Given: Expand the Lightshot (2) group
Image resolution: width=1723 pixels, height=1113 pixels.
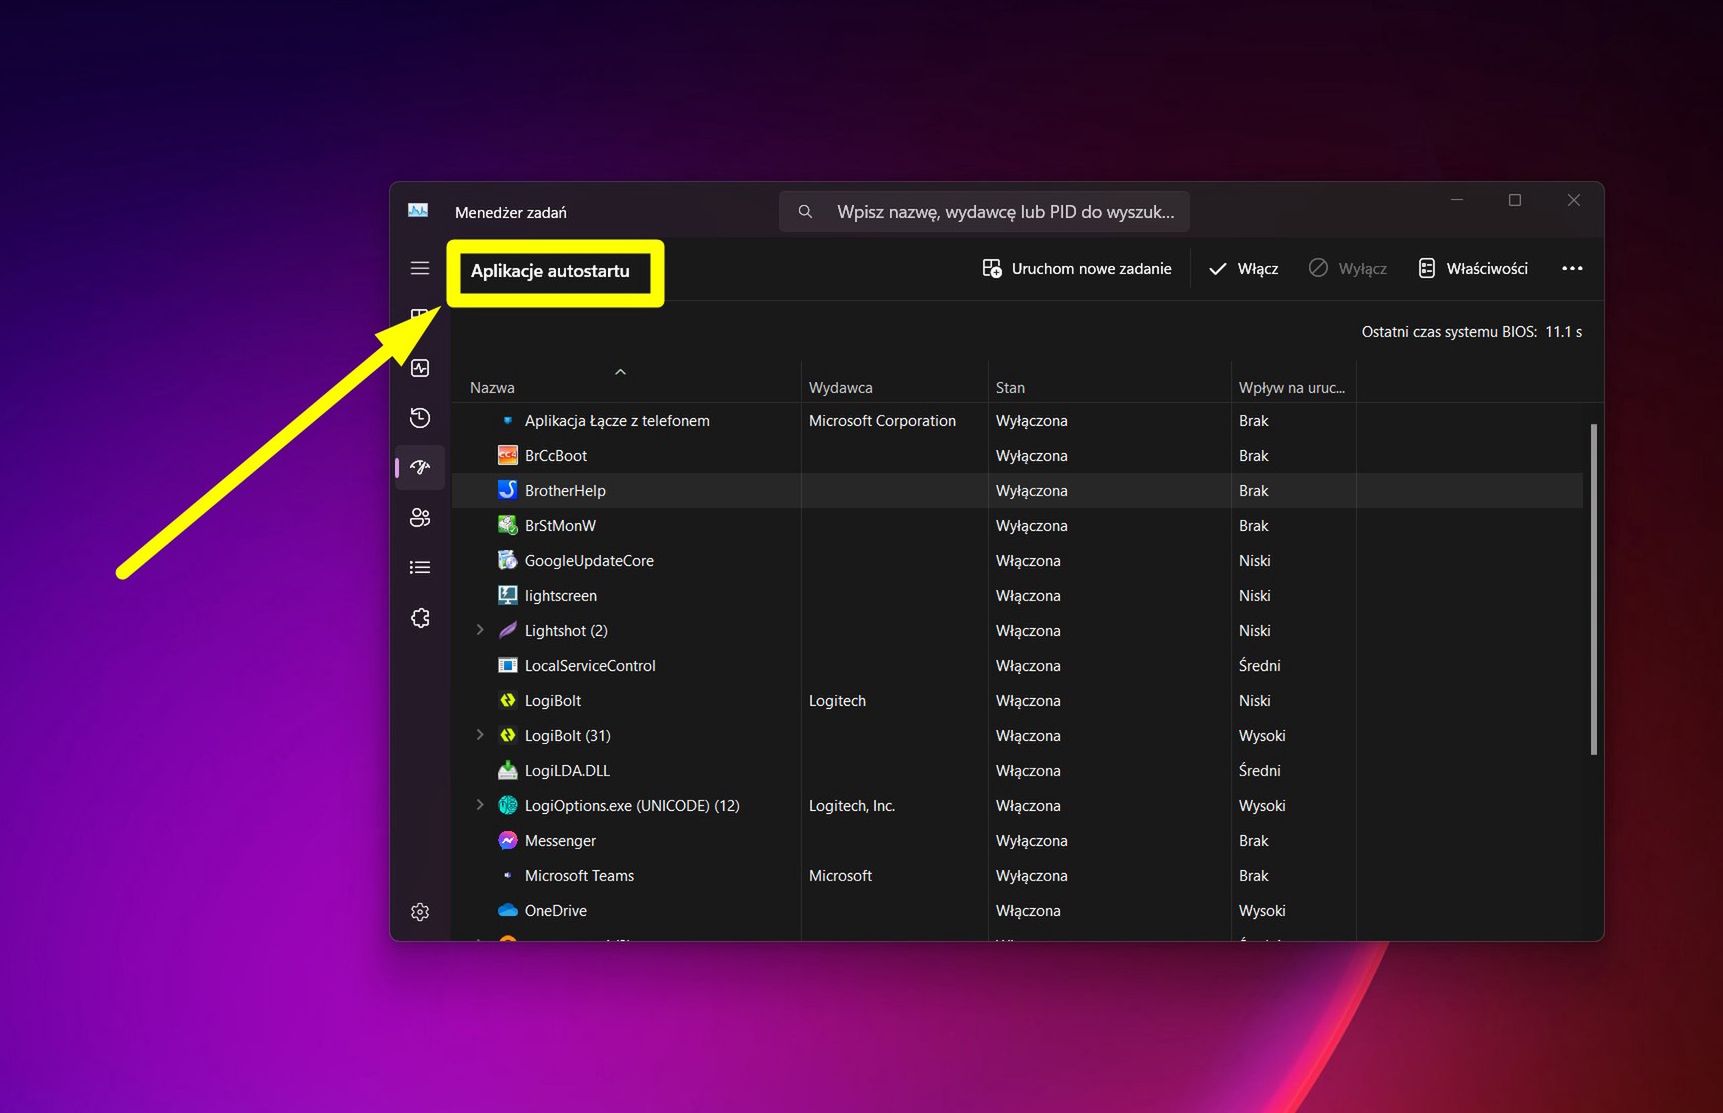Looking at the screenshot, I should pos(480,630).
